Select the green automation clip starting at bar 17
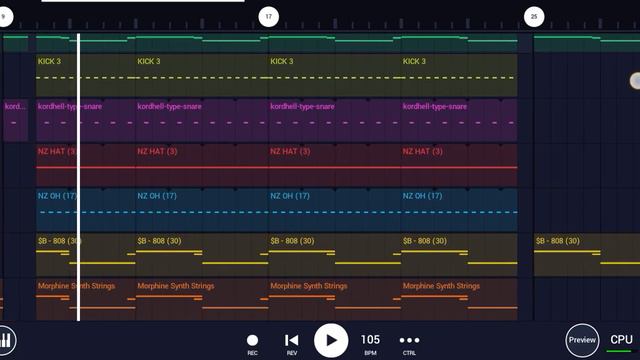The image size is (640, 360). [335, 43]
